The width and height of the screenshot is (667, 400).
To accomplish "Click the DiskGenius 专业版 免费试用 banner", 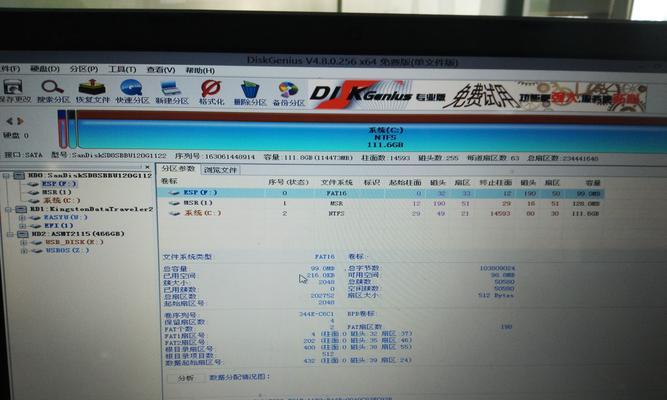I will 476,96.
